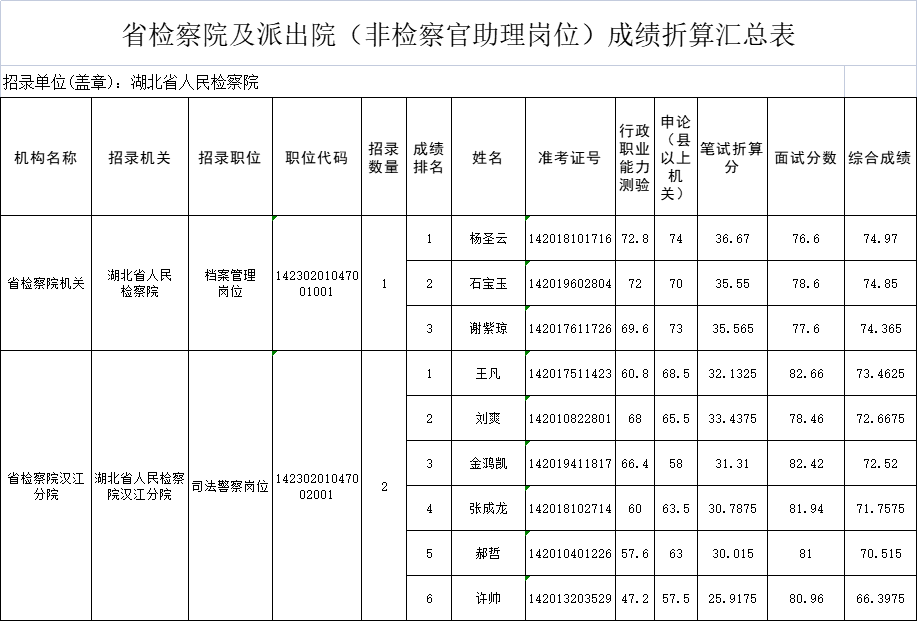The image size is (917, 621).
Task: Click exam number 142019411817
Action: pyautogui.click(x=570, y=463)
